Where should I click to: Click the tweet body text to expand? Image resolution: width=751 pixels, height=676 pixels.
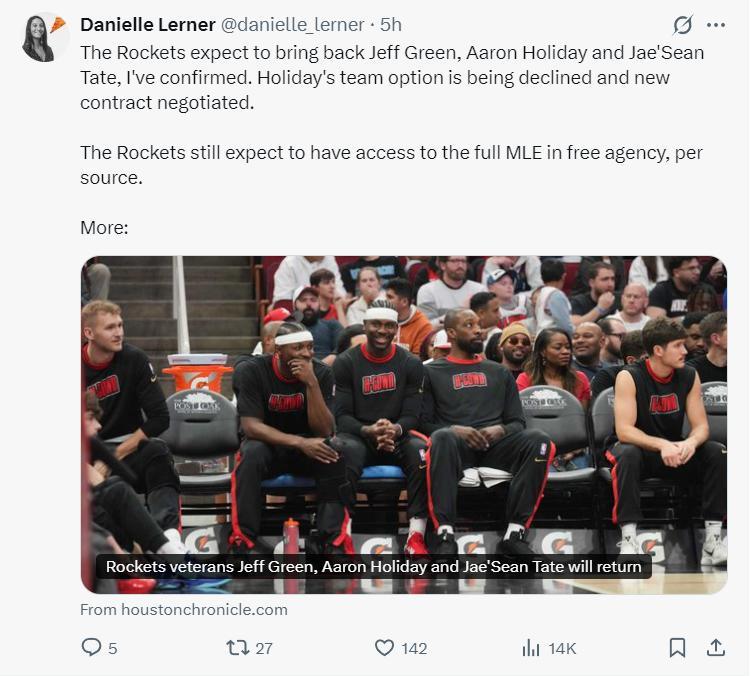pos(392,140)
